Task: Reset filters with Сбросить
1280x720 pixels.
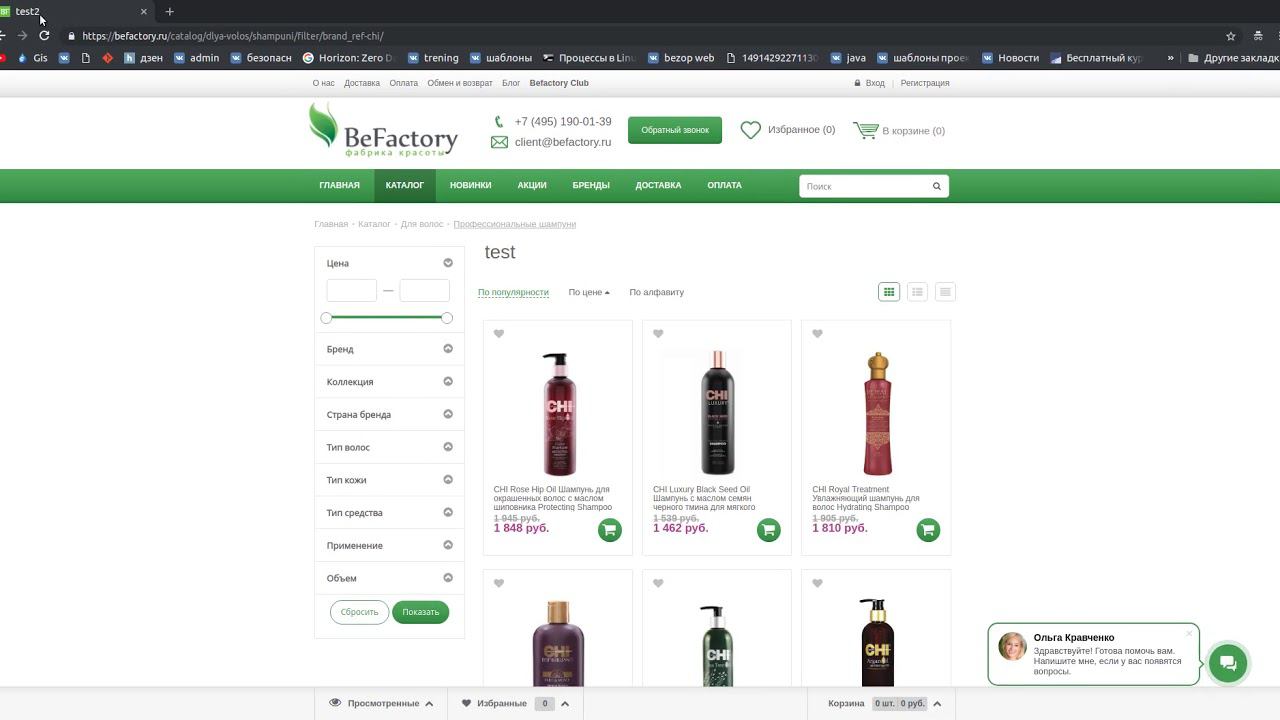Action: pyautogui.click(x=359, y=612)
